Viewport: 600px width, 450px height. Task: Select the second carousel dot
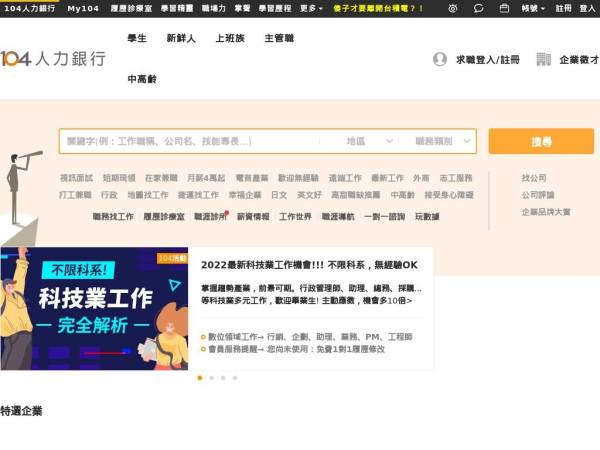tap(212, 378)
